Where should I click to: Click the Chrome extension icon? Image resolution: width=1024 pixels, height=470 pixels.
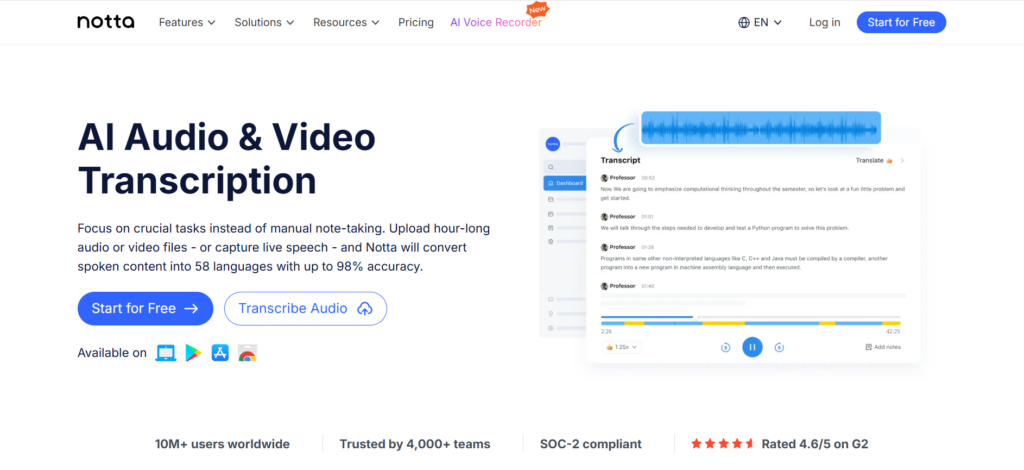248,353
